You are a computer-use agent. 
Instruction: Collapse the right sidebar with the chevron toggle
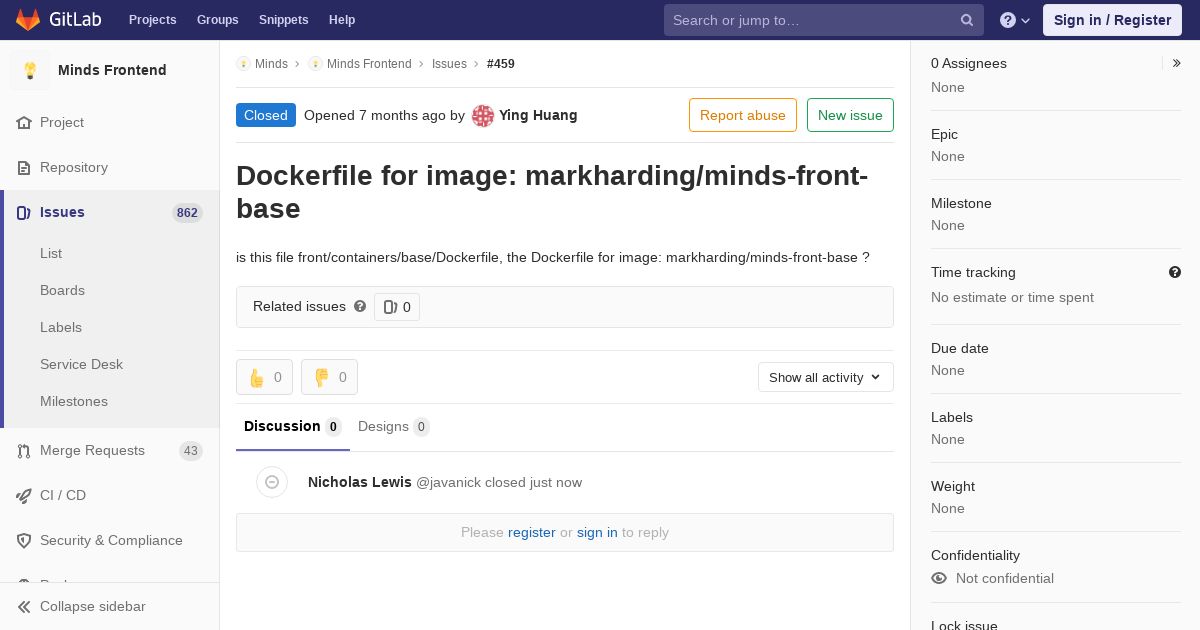[1177, 63]
